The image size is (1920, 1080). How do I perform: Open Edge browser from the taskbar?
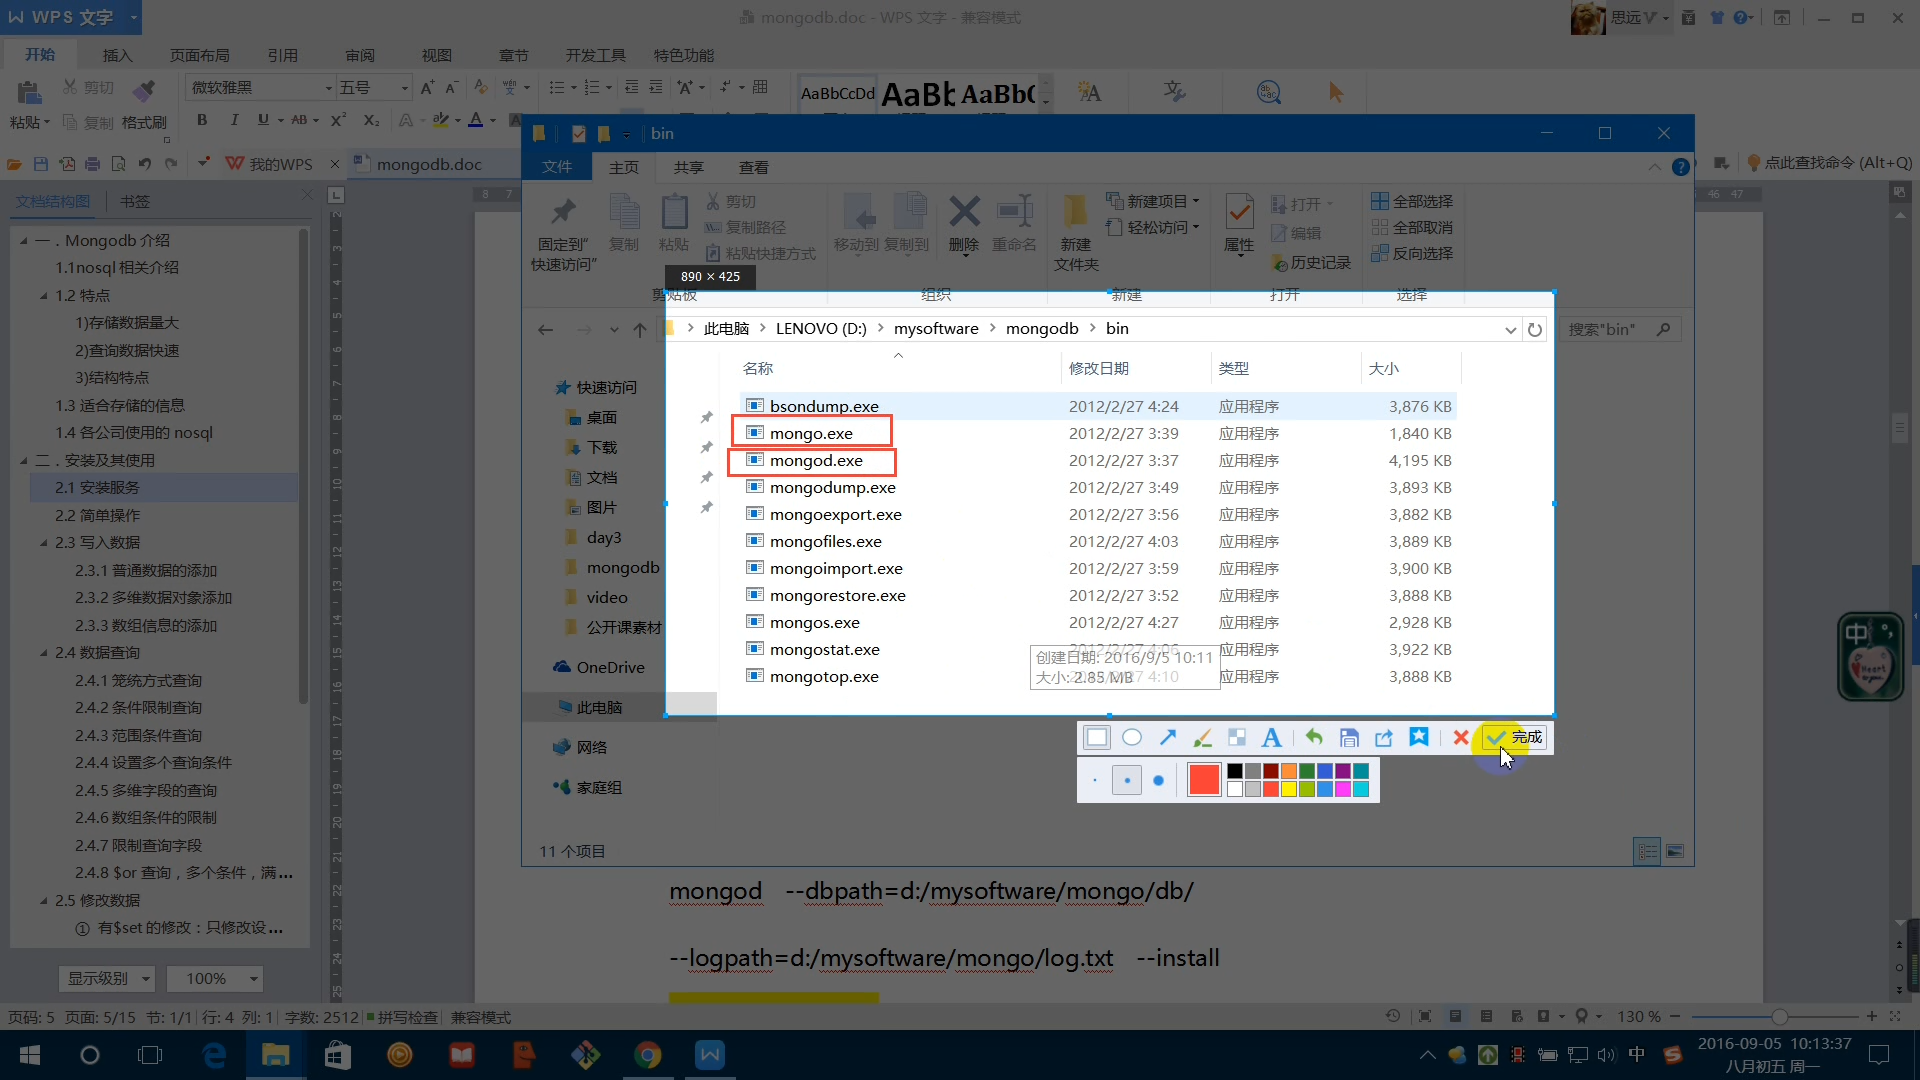[x=214, y=1055]
